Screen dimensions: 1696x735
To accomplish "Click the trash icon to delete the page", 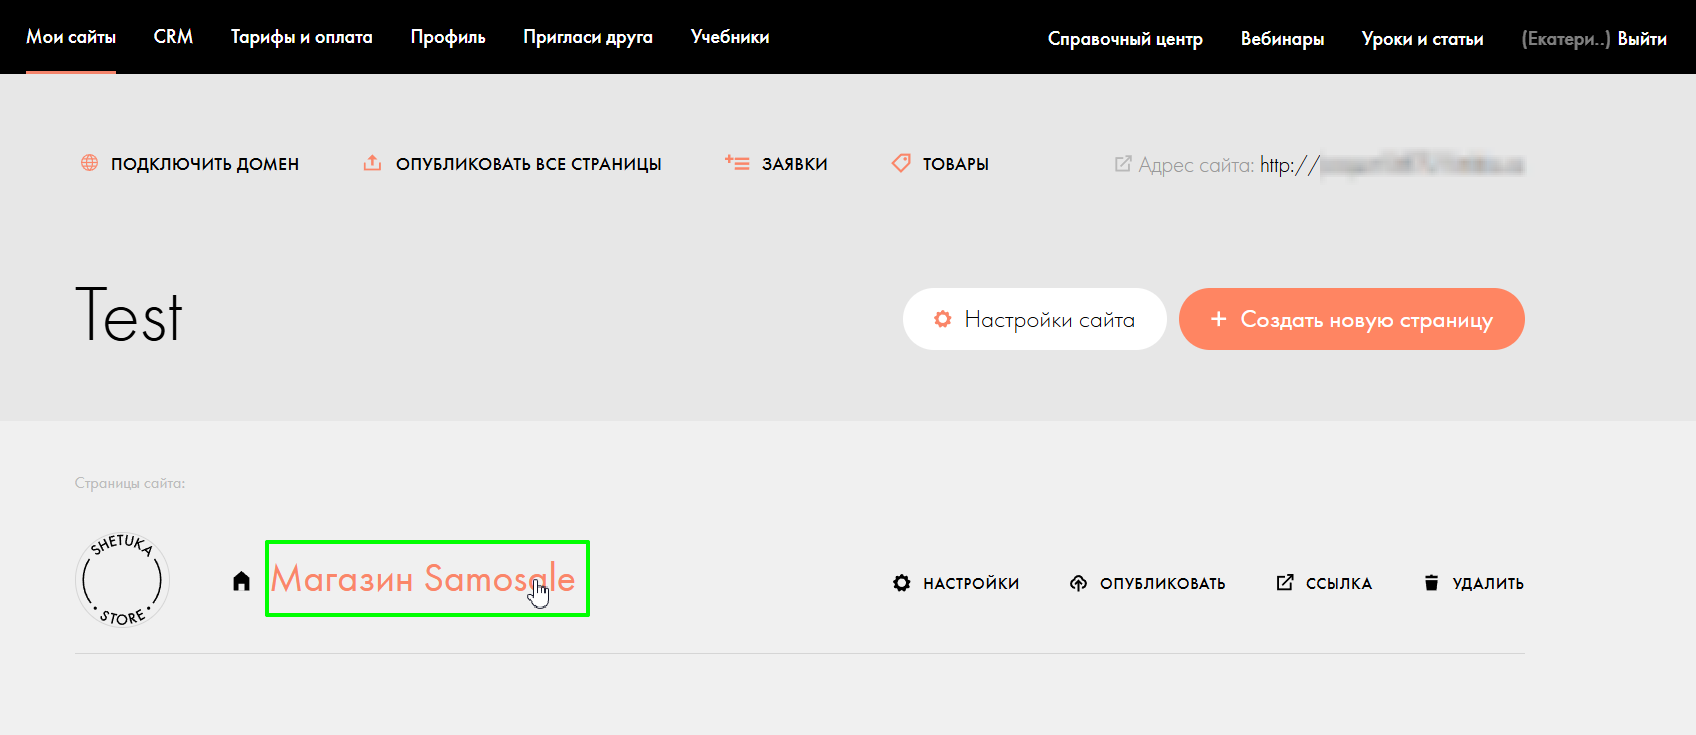I will point(1431,583).
